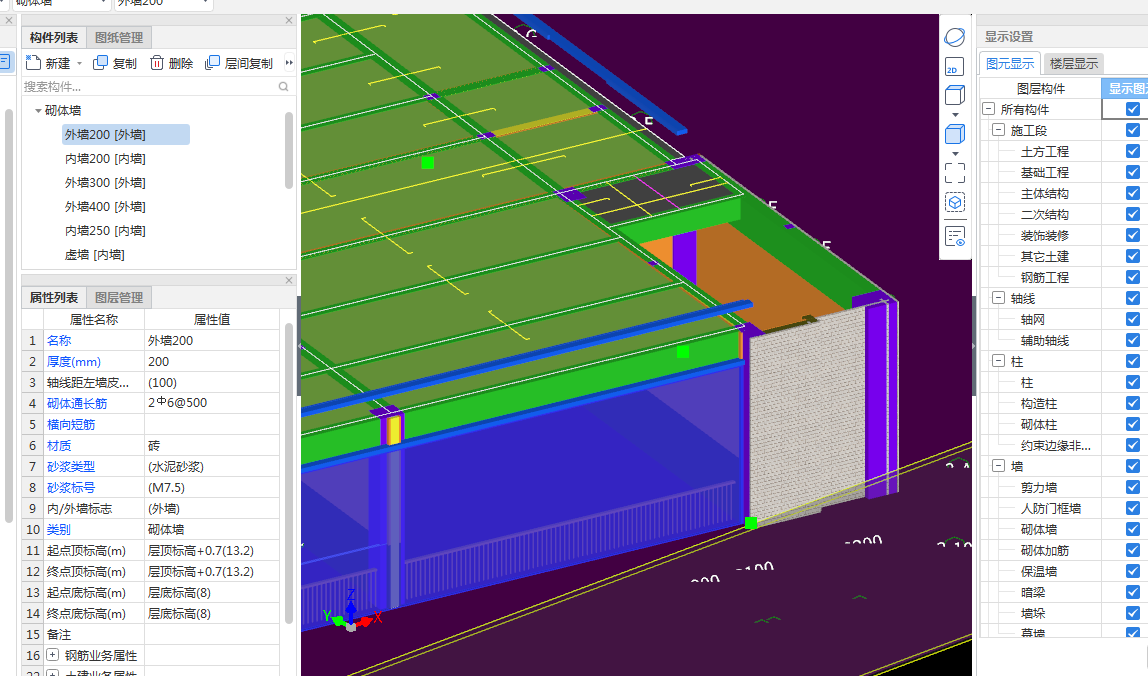Open the 新建 dropdown arrow
Viewport: 1148px width, 676px height.
coord(79,64)
